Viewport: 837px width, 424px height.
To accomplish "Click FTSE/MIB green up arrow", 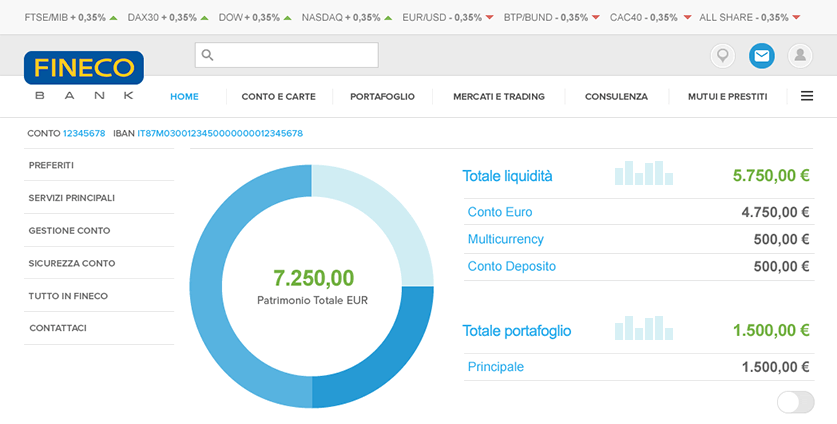I will point(113,18).
